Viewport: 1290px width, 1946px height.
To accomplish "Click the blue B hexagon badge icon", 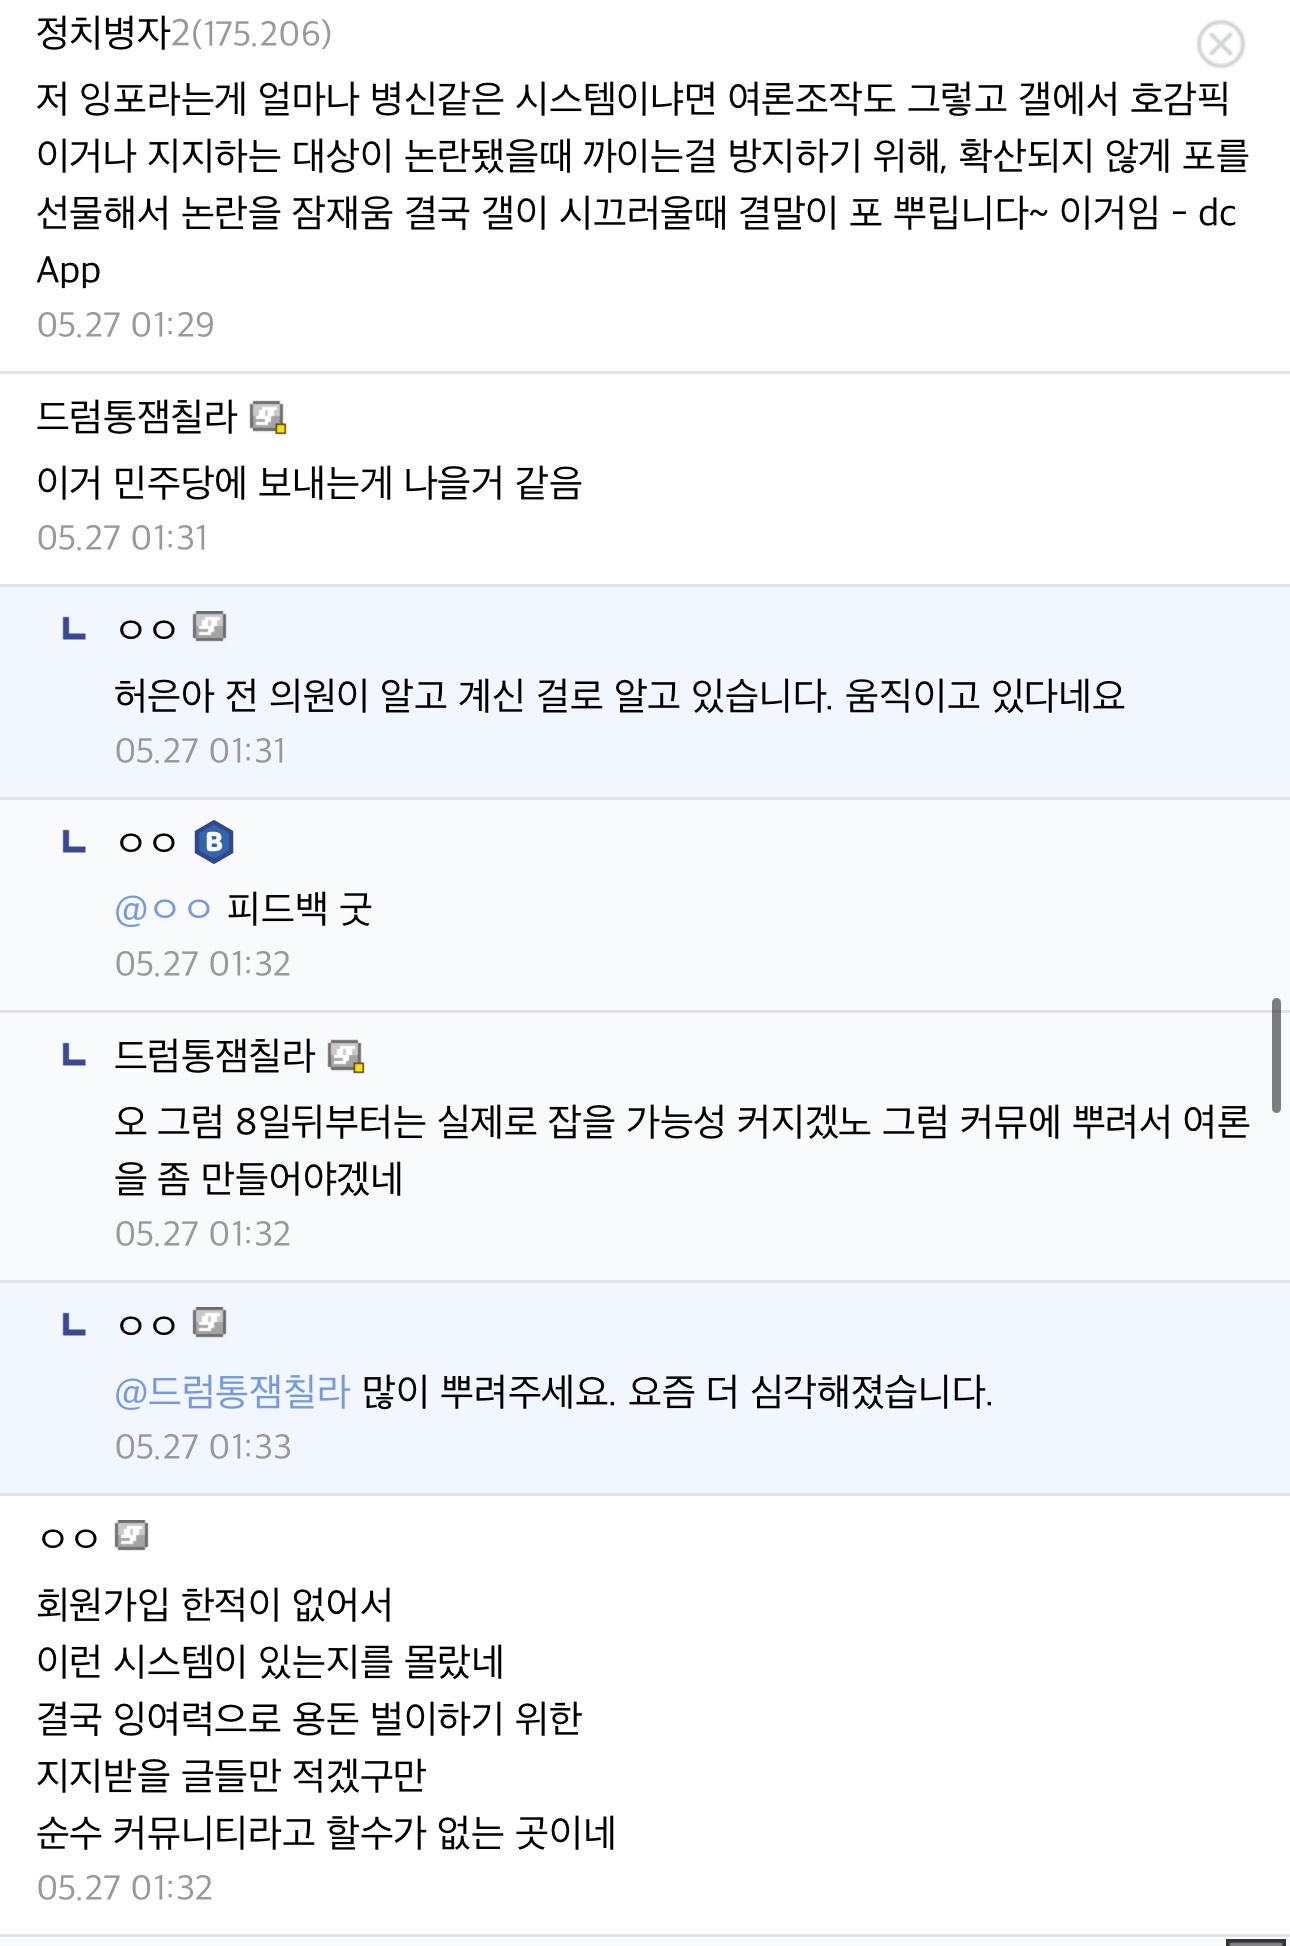I will click(x=213, y=842).
